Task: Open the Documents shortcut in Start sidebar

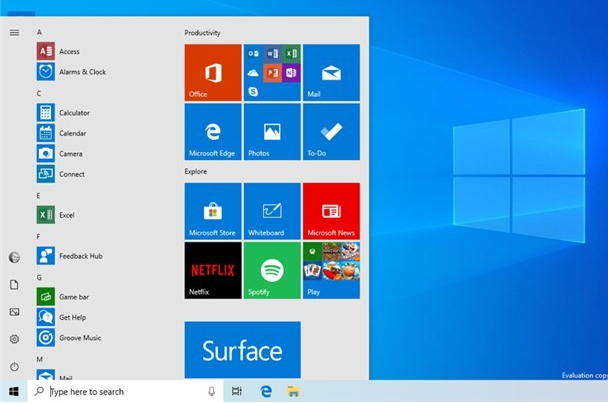Action: point(14,285)
